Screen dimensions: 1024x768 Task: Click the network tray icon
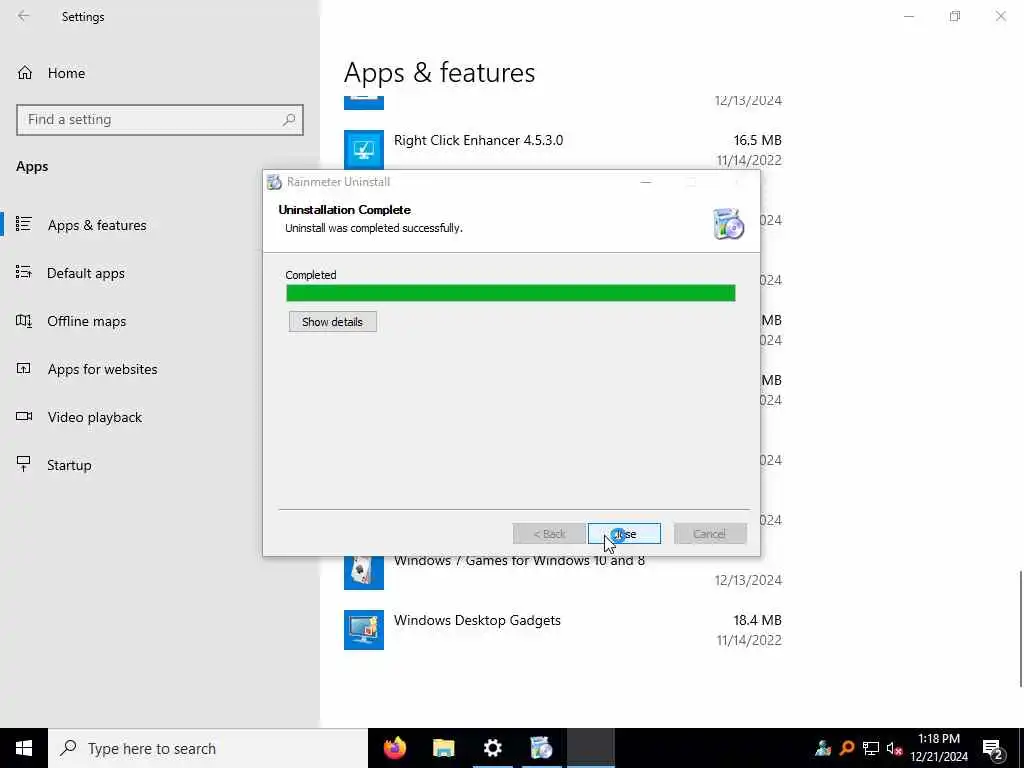pos(871,748)
